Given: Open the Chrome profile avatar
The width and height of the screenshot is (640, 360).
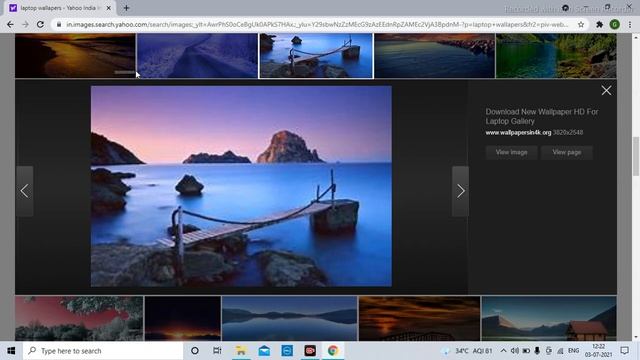Looking at the screenshot, I should tap(615, 24).
